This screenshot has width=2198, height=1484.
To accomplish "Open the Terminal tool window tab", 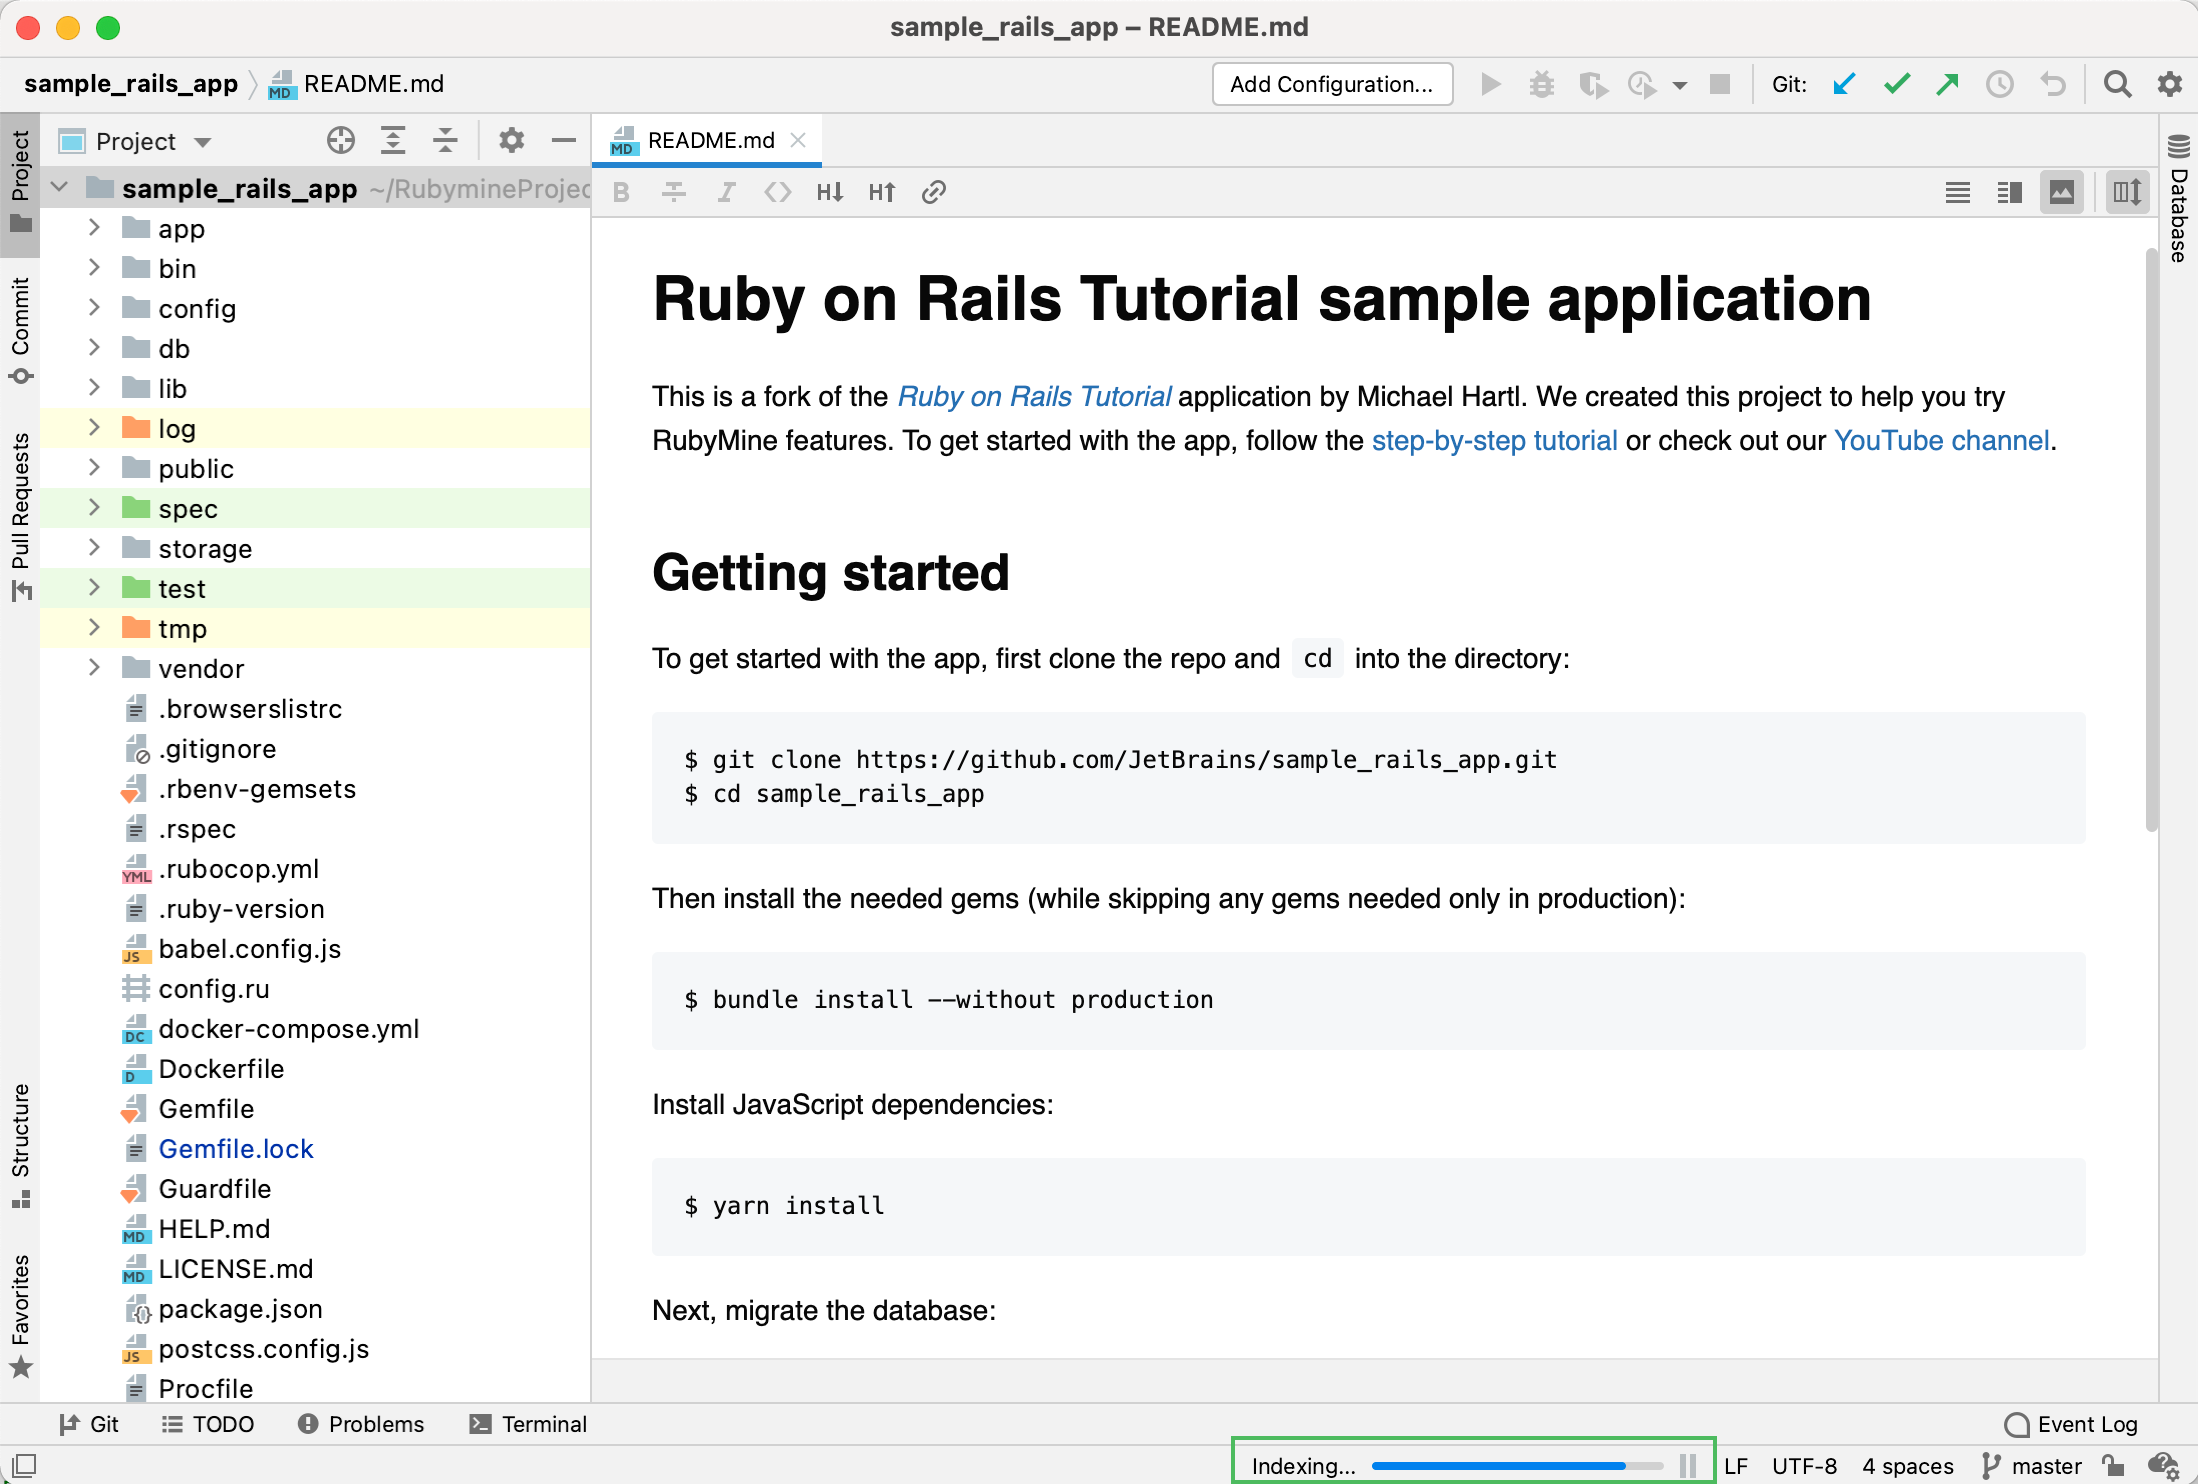I will [x=528, y=1424].
